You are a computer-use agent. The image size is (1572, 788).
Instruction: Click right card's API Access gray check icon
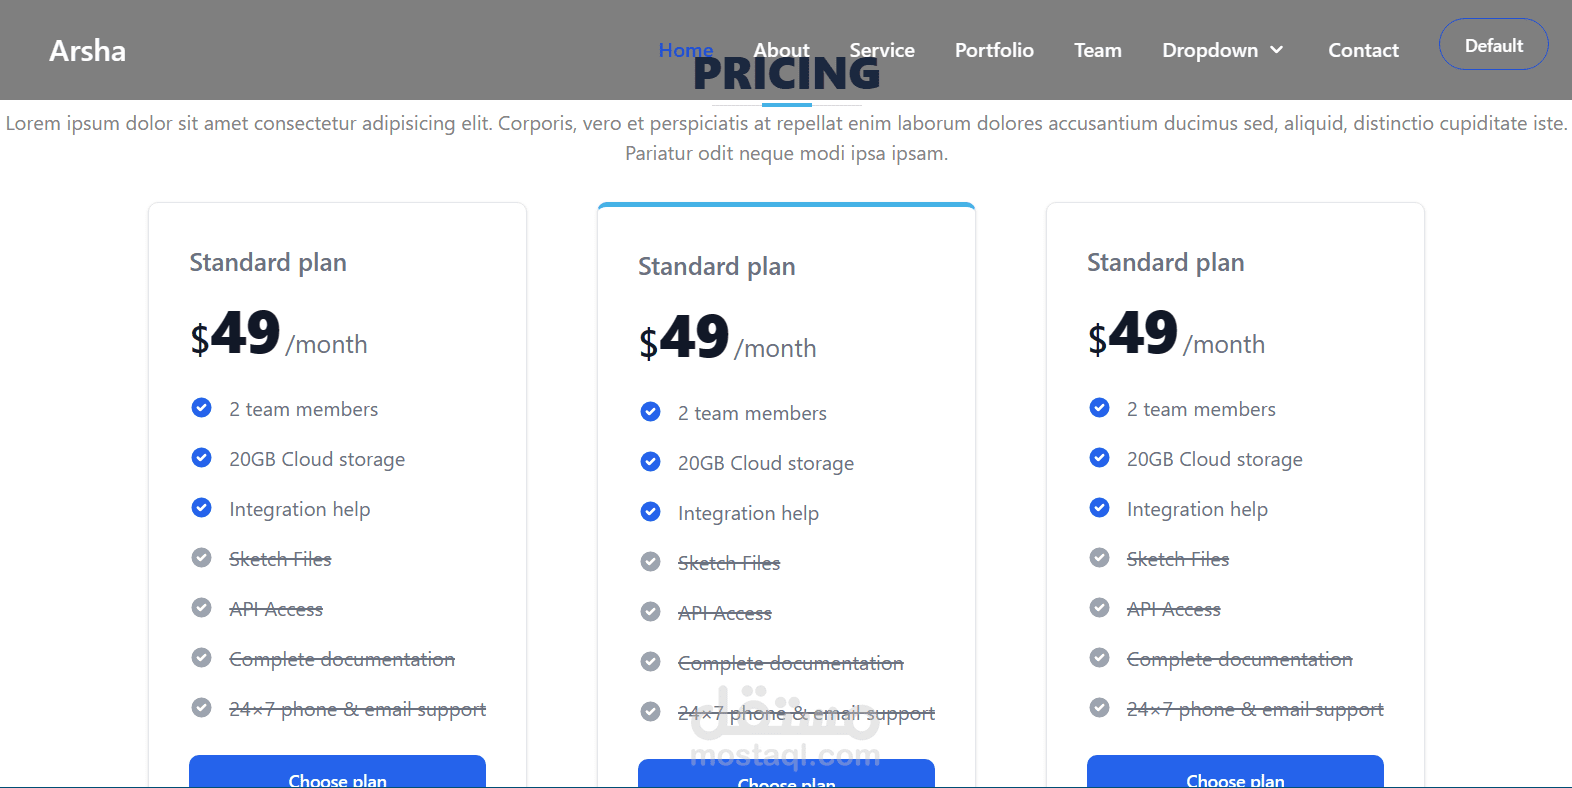click(x=1100, y=608)
